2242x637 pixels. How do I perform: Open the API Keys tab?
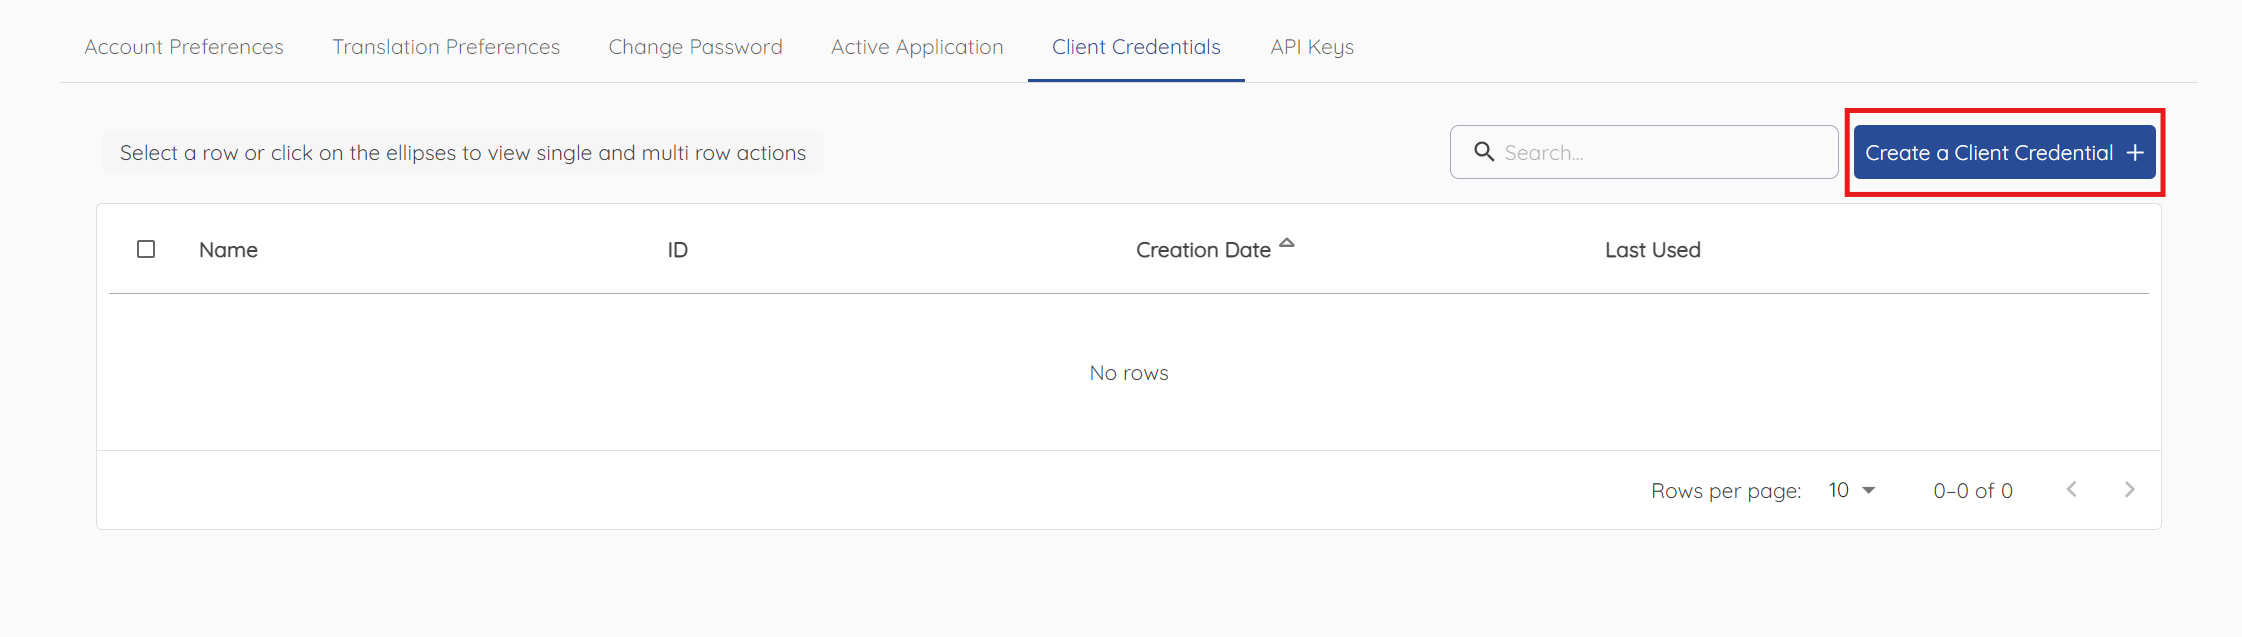[x=1312, y=47]
